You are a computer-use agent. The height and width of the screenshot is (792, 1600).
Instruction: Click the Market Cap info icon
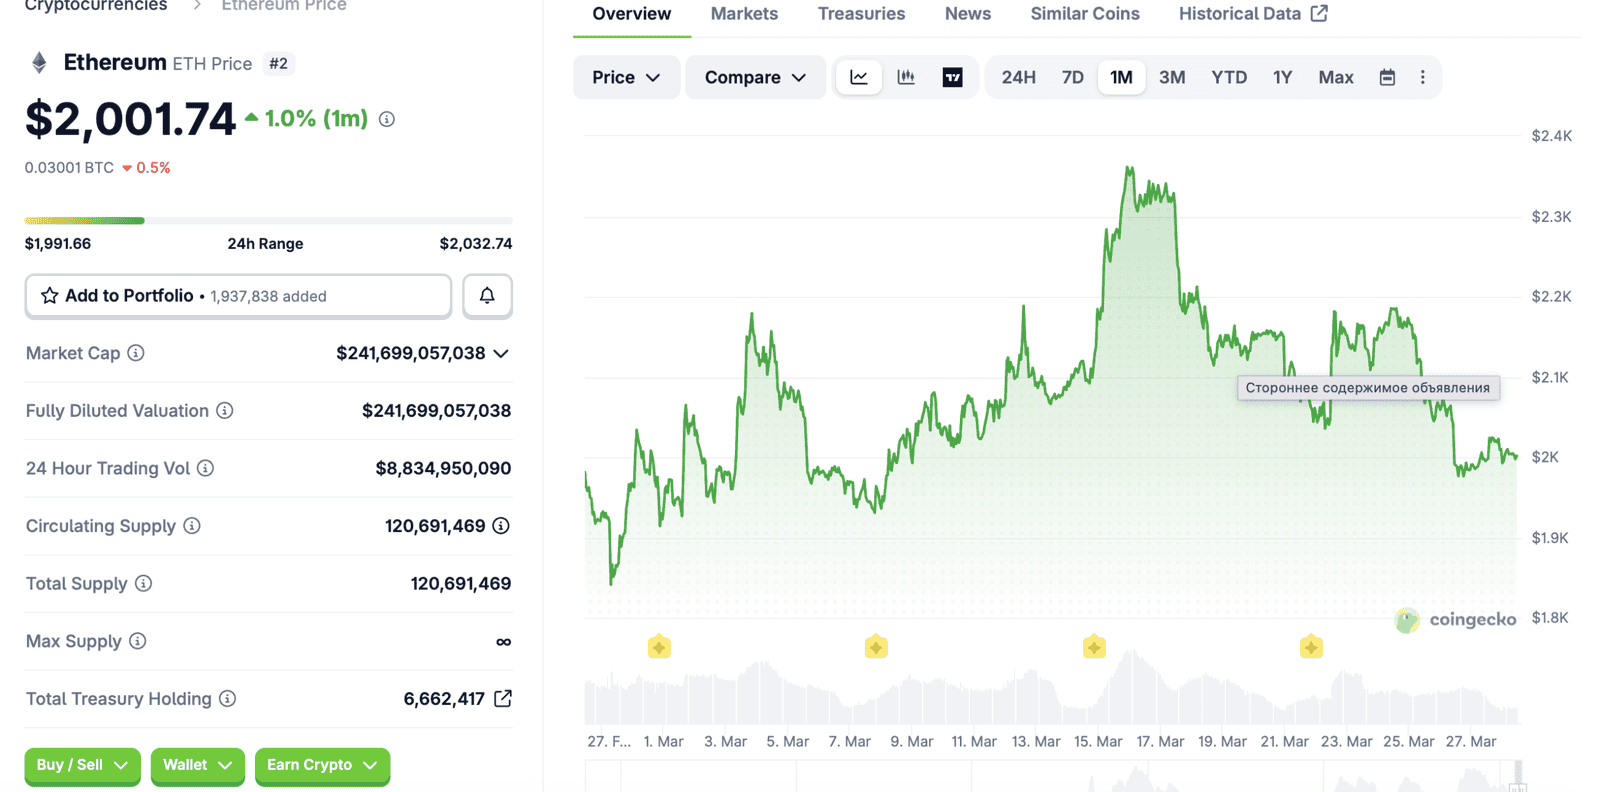pyautogui.click(x=136, y=353)
